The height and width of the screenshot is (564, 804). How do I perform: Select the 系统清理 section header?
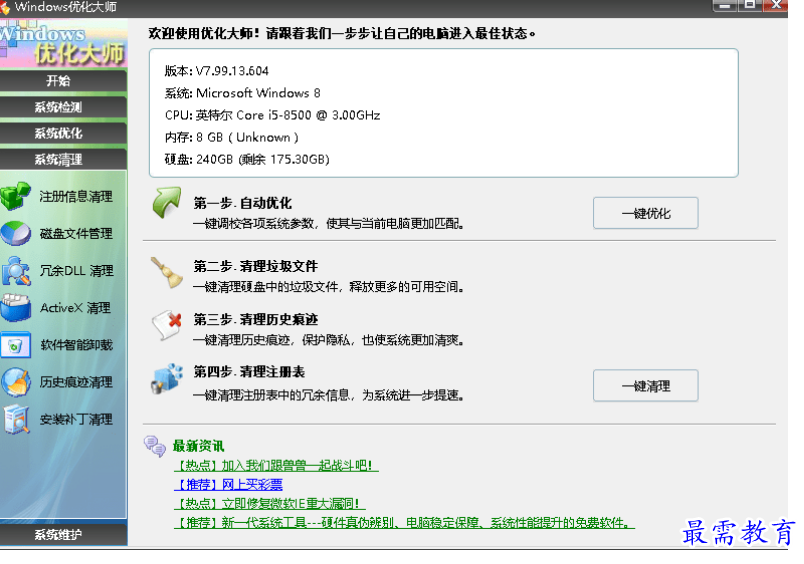(64, 159)
